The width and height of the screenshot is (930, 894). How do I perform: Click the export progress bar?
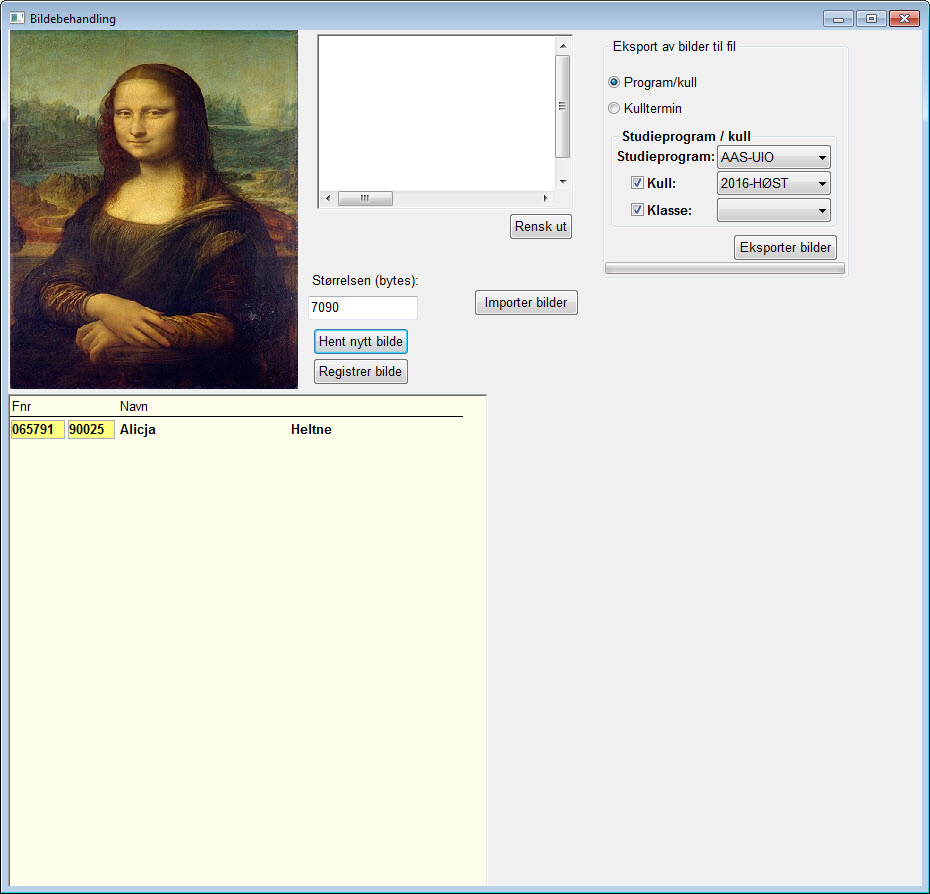725,269
